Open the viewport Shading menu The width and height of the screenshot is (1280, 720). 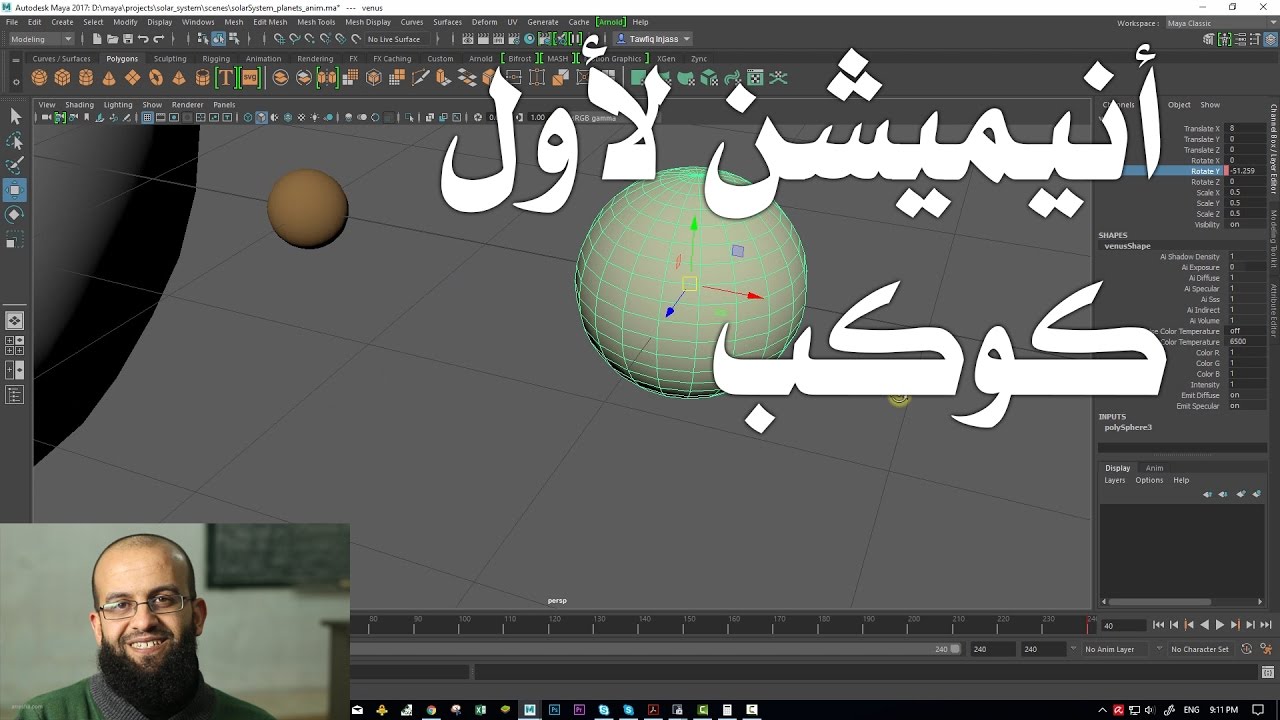79,104
